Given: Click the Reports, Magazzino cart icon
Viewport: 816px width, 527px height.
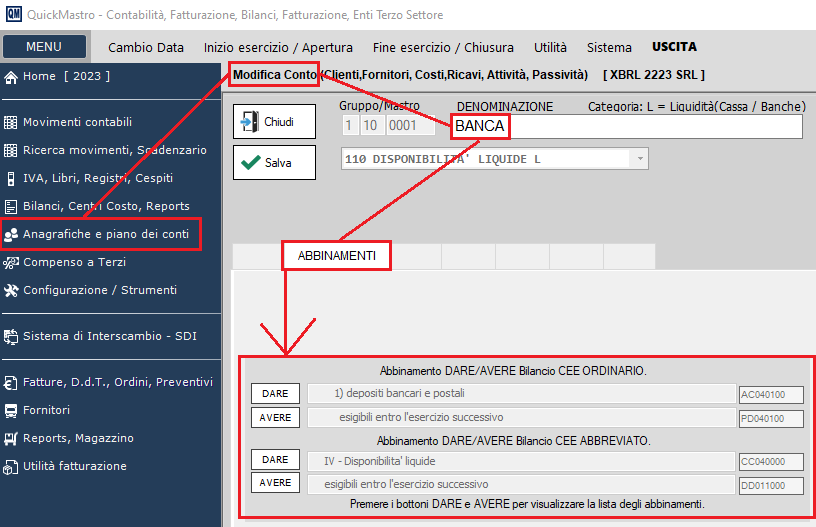Looking at the screenshot, I should pyautogui.click(x=11, y=439).
